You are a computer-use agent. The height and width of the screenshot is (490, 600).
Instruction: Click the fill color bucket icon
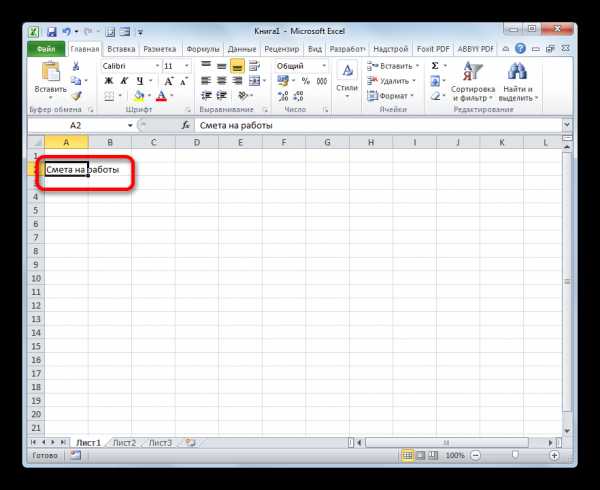pyautogui.click(x=139, y=96)
